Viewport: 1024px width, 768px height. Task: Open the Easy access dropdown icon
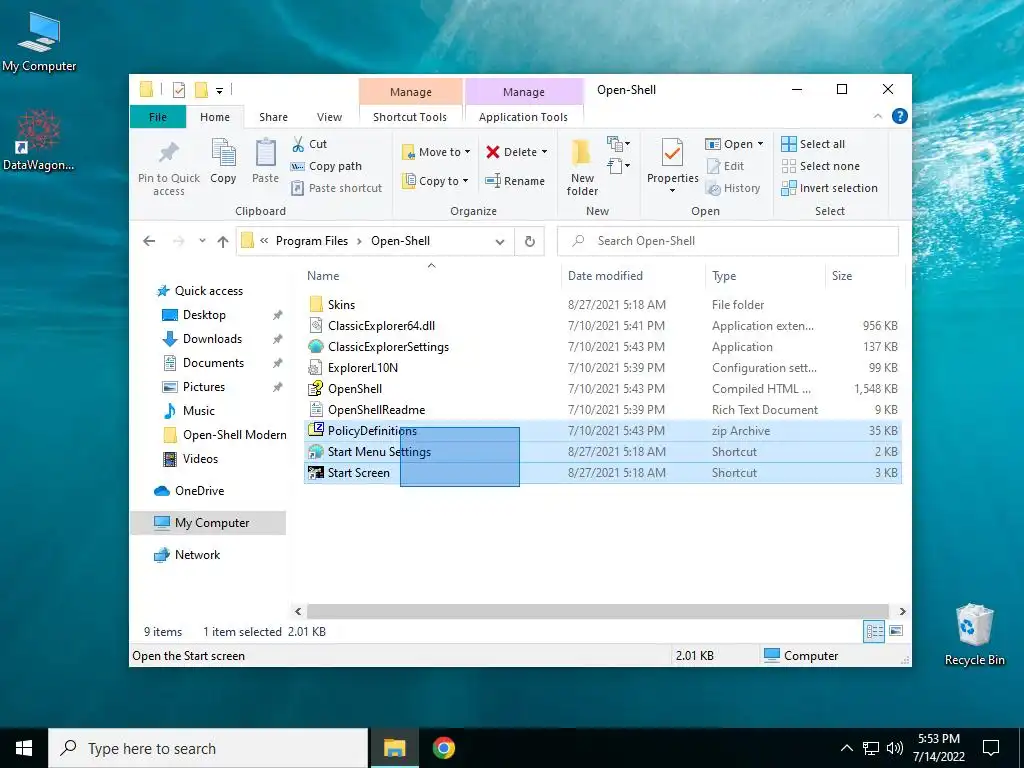(x=618, y=166)
